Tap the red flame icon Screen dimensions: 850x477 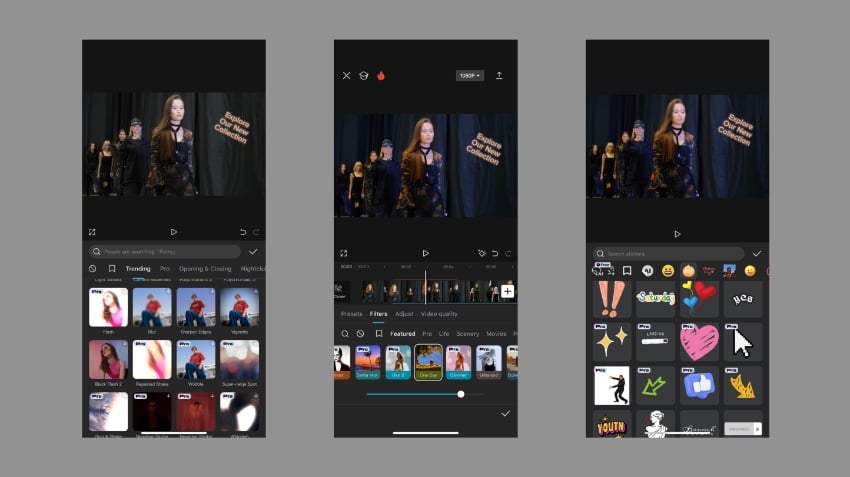pyautogui.click(x=381, y=75)
